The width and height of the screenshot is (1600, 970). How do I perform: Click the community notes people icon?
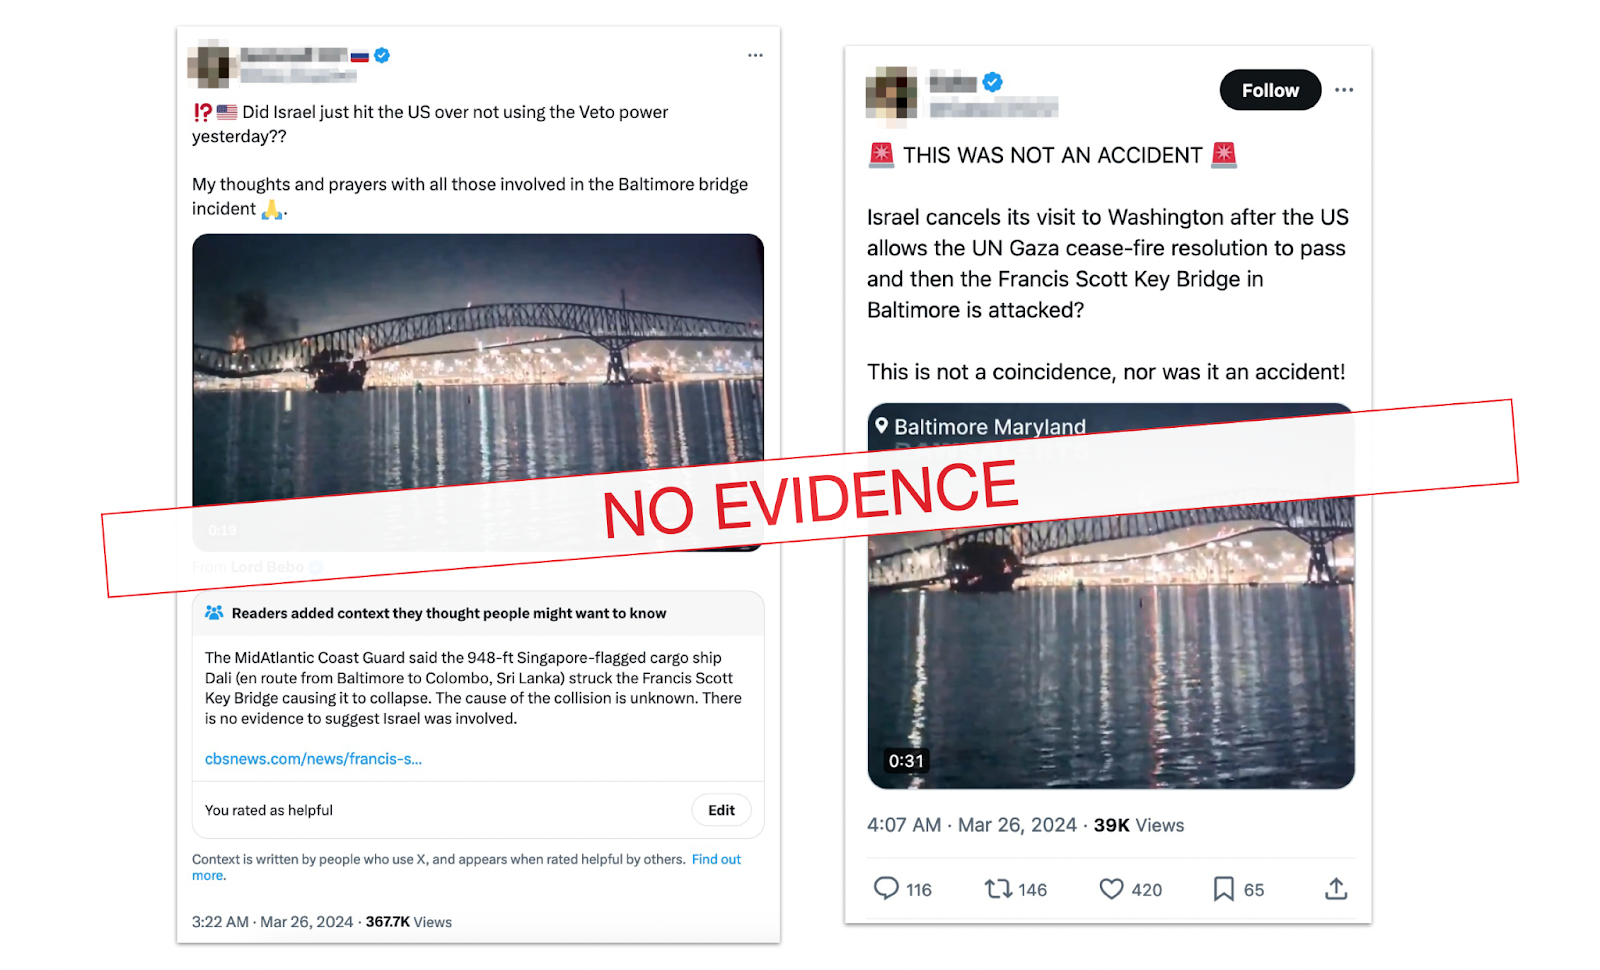tap(214, 613)
